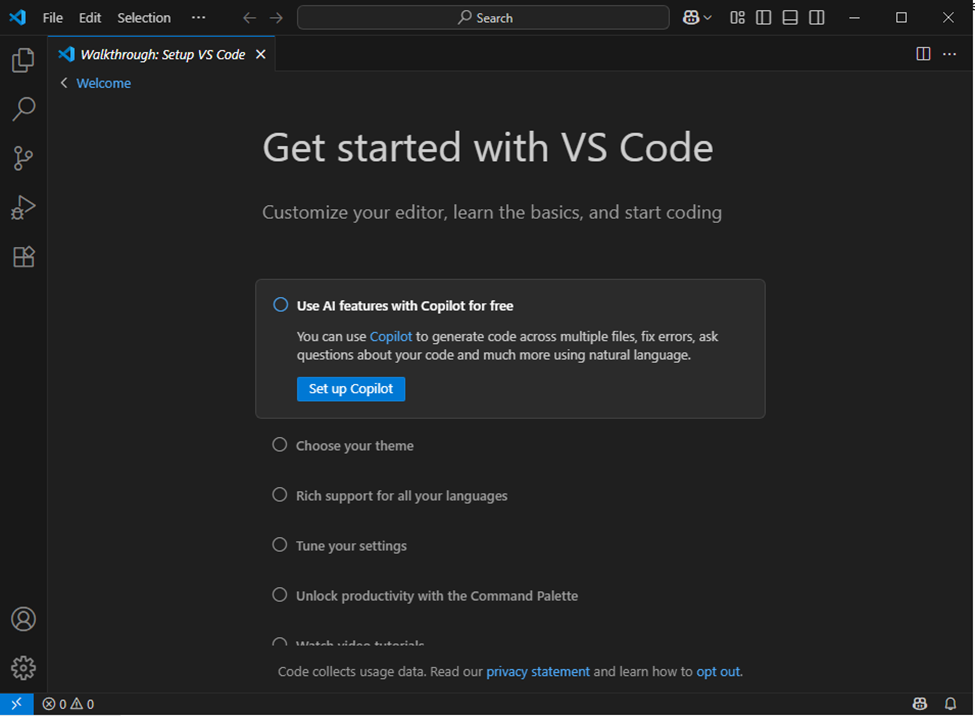Image resolution: width=975 pixels, height=716 pixels.
Task: Open the Run and Debug view
Action: tap(23, 207)
